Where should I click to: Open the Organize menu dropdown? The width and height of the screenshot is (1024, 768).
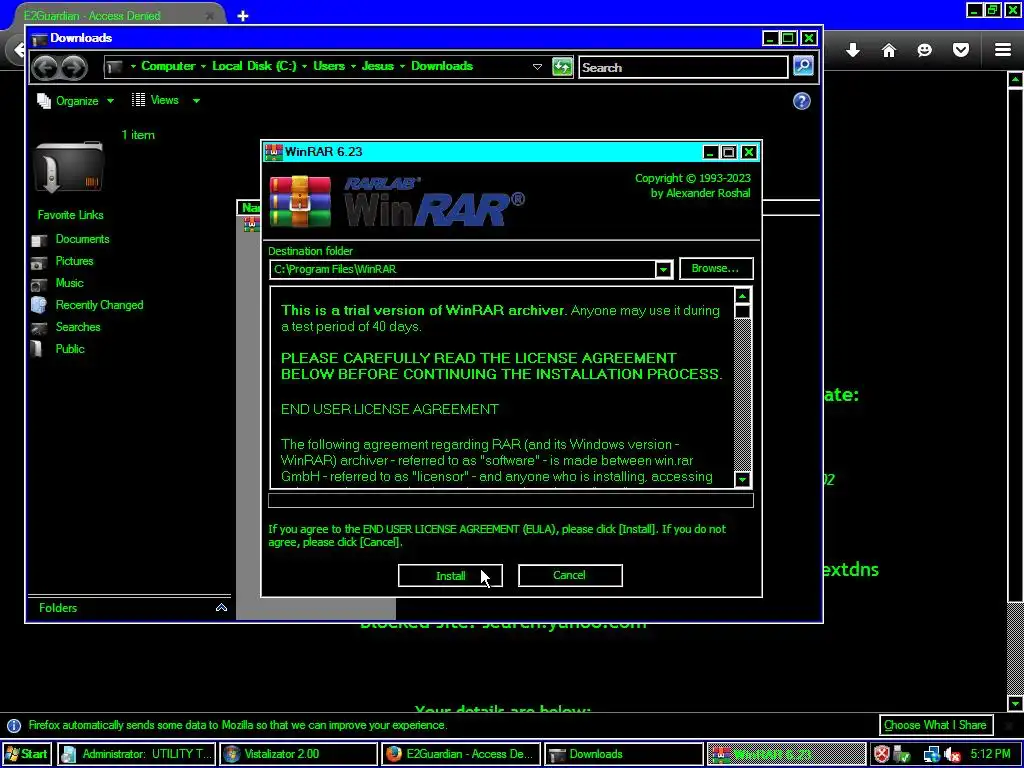(x=76, y=101)
